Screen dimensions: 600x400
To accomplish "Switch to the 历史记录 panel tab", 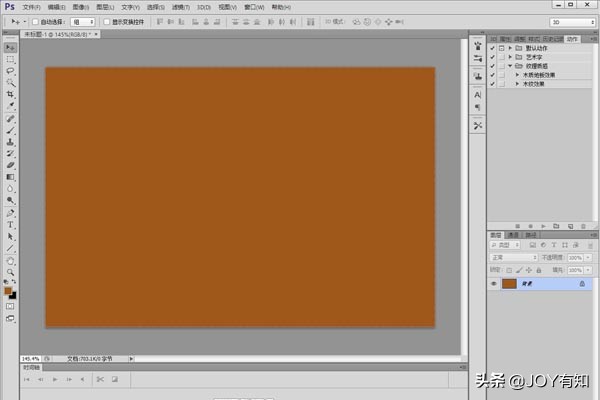I will click(x=553, y=39).
